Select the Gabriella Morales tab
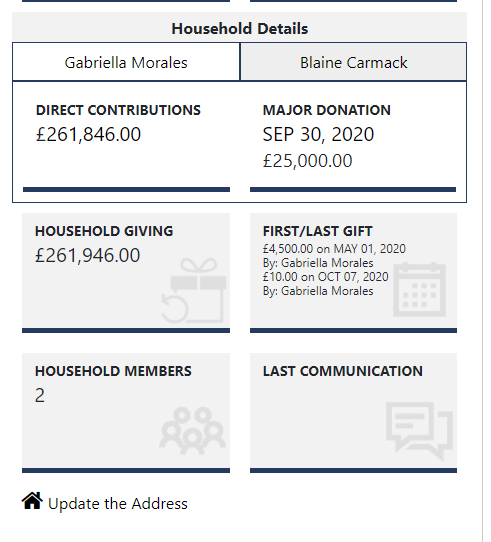This screenshot has height=542, width=491. 126,62
